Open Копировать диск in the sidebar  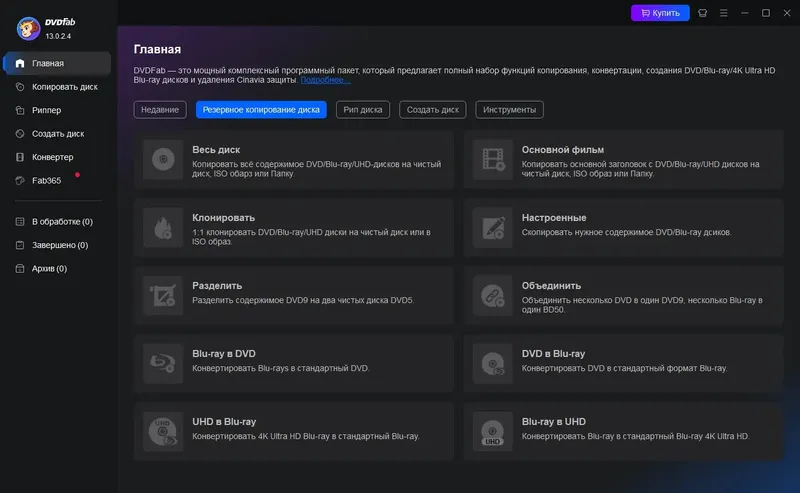click(64, 87)
